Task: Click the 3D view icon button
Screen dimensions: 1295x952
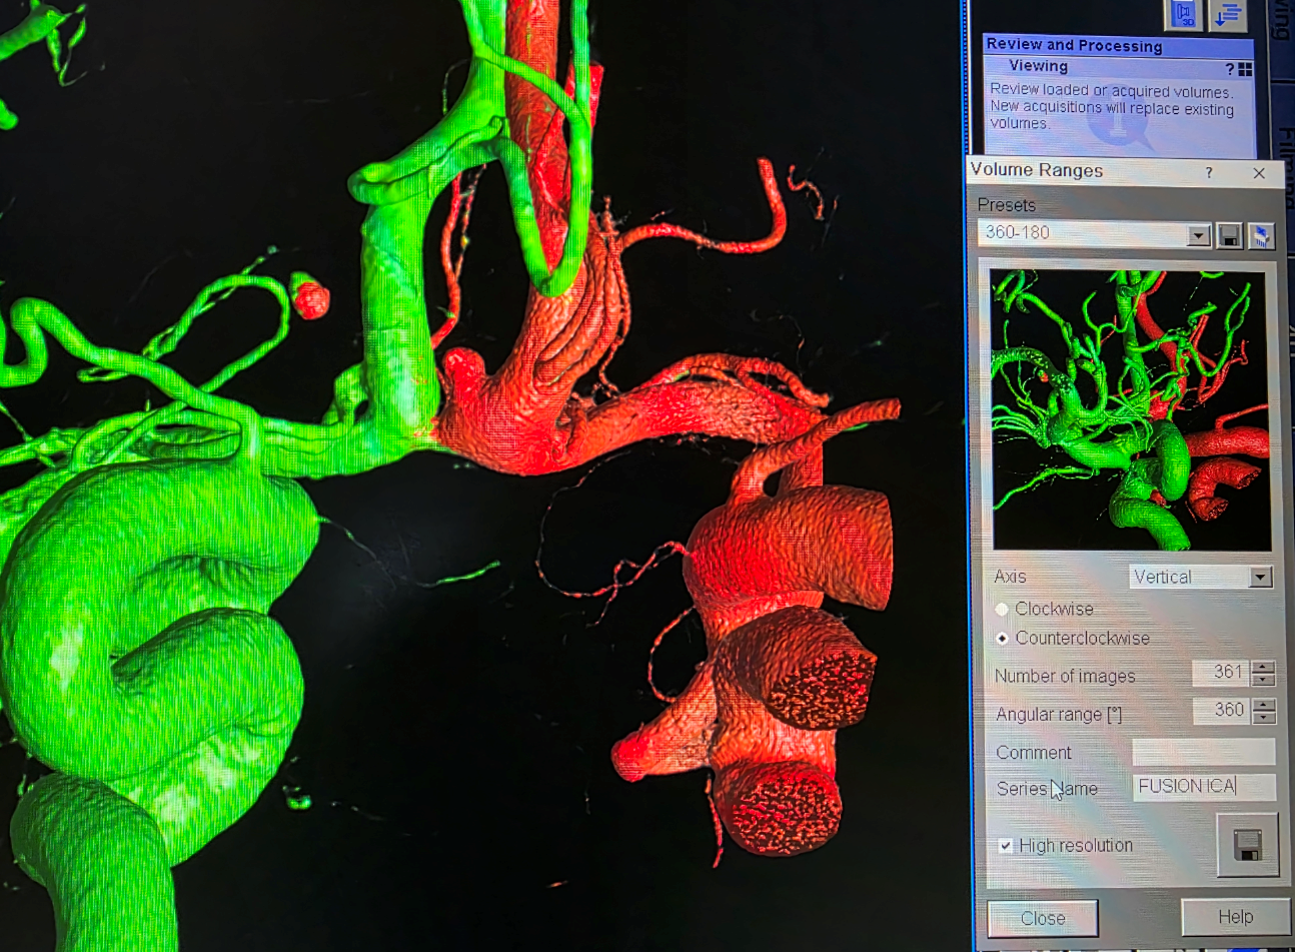Action: point(1184,14)
